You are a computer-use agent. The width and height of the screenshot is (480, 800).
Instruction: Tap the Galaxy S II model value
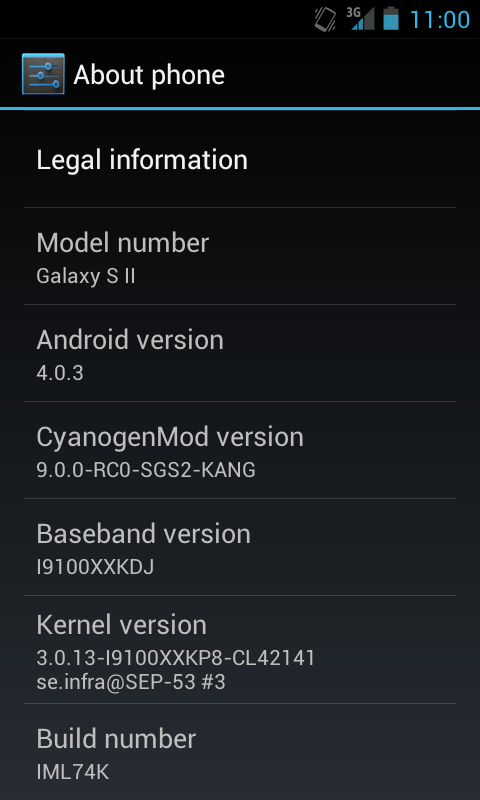86,276
